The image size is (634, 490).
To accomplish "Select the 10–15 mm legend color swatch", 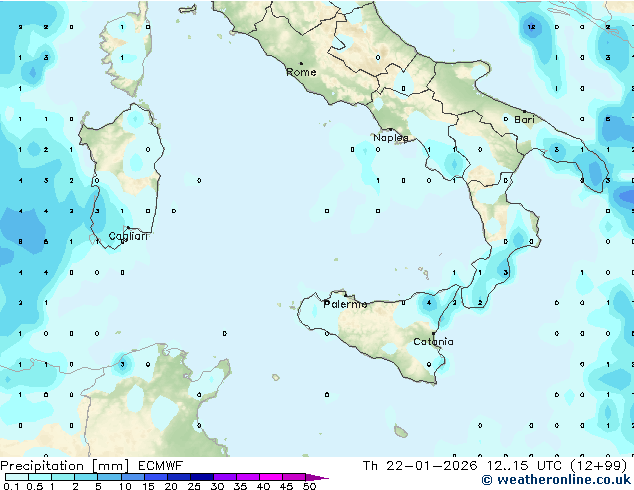I will pos(132,477).
